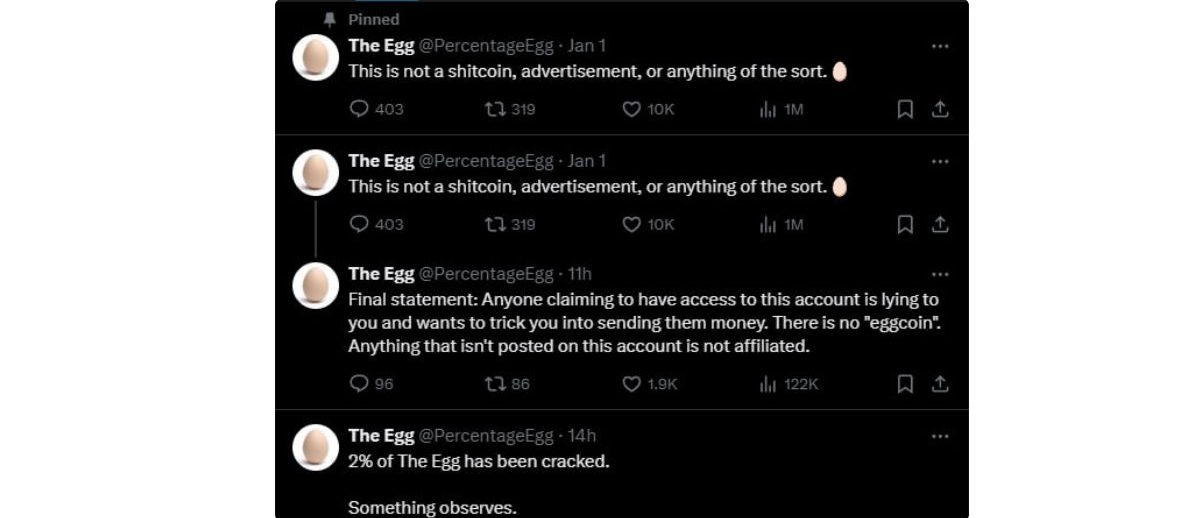
Task: Share the pinned Egg tweet
Action: click(x=940, y=110)
